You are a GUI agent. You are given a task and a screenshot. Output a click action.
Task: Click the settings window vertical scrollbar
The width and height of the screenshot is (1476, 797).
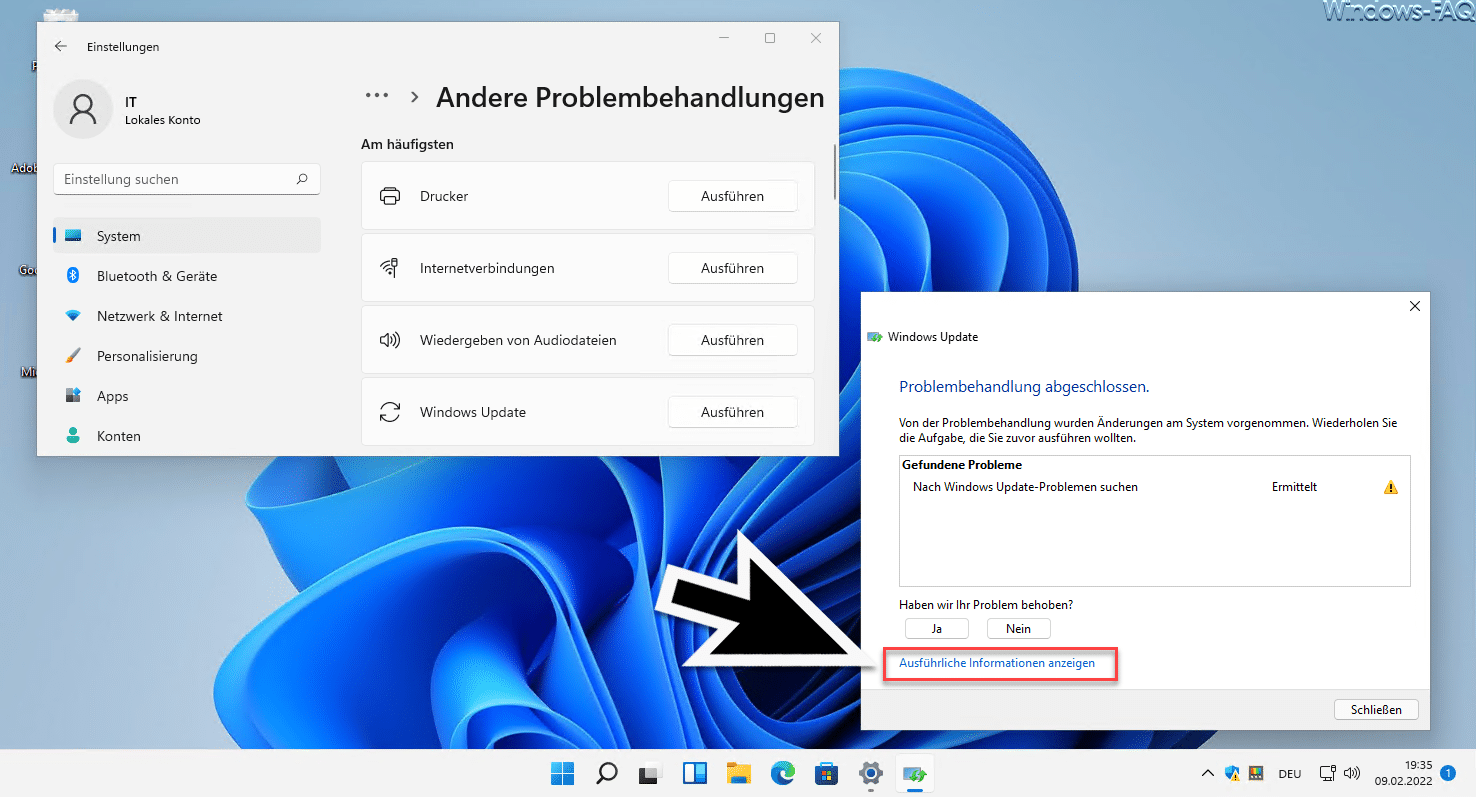pyautogui.click(x=835, y=172)
